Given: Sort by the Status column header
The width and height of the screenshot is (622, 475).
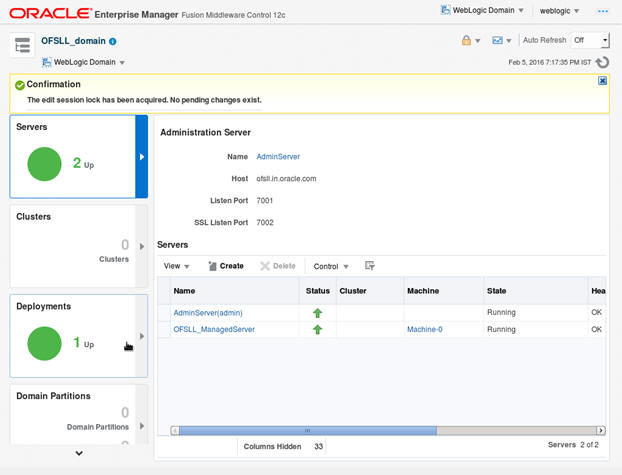Looking at the screenshot, I should coord(318,291).
